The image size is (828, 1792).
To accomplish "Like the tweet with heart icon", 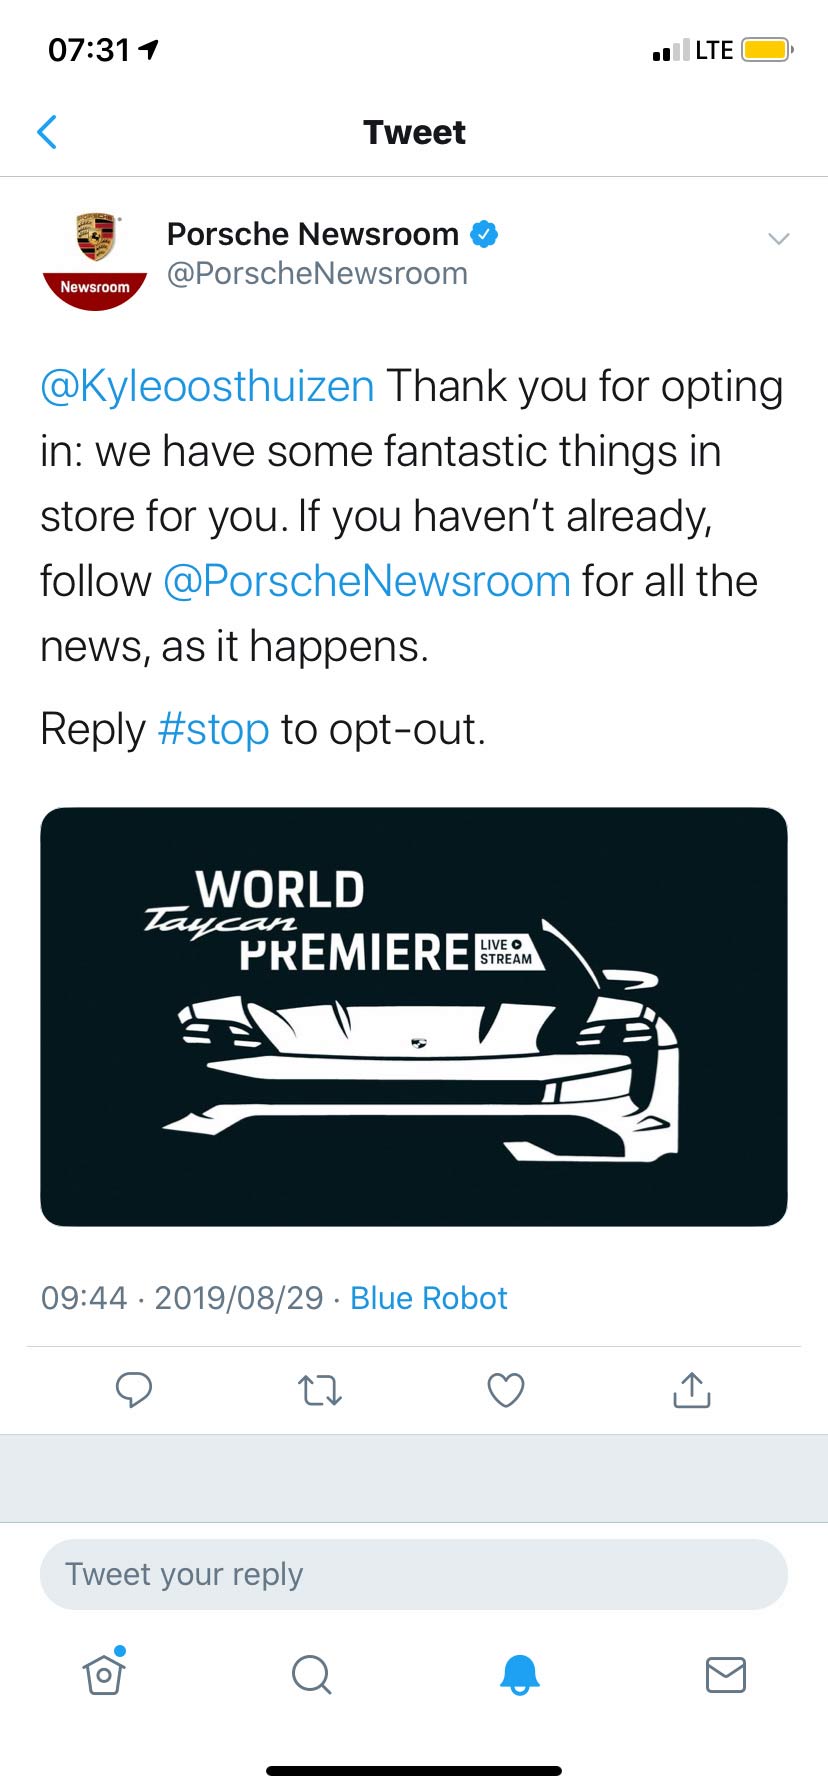I will [505, 1389].
